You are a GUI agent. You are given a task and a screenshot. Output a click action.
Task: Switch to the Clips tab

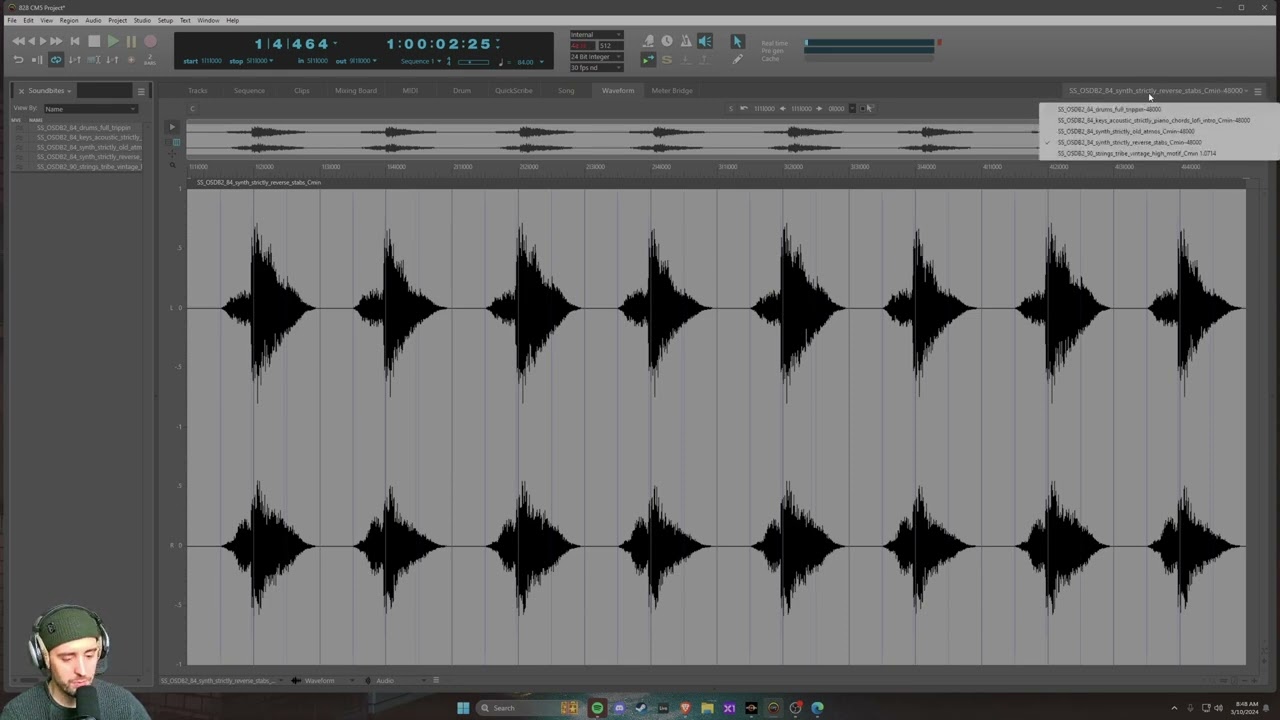point(302,91)
